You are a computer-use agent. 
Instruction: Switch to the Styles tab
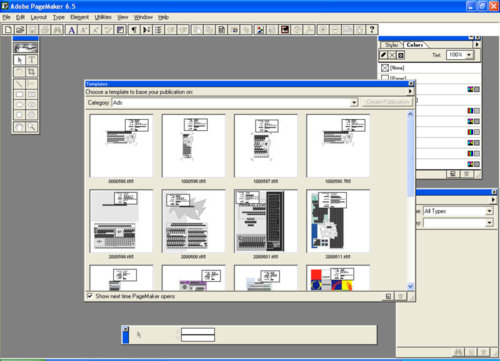tap(391, 45)
